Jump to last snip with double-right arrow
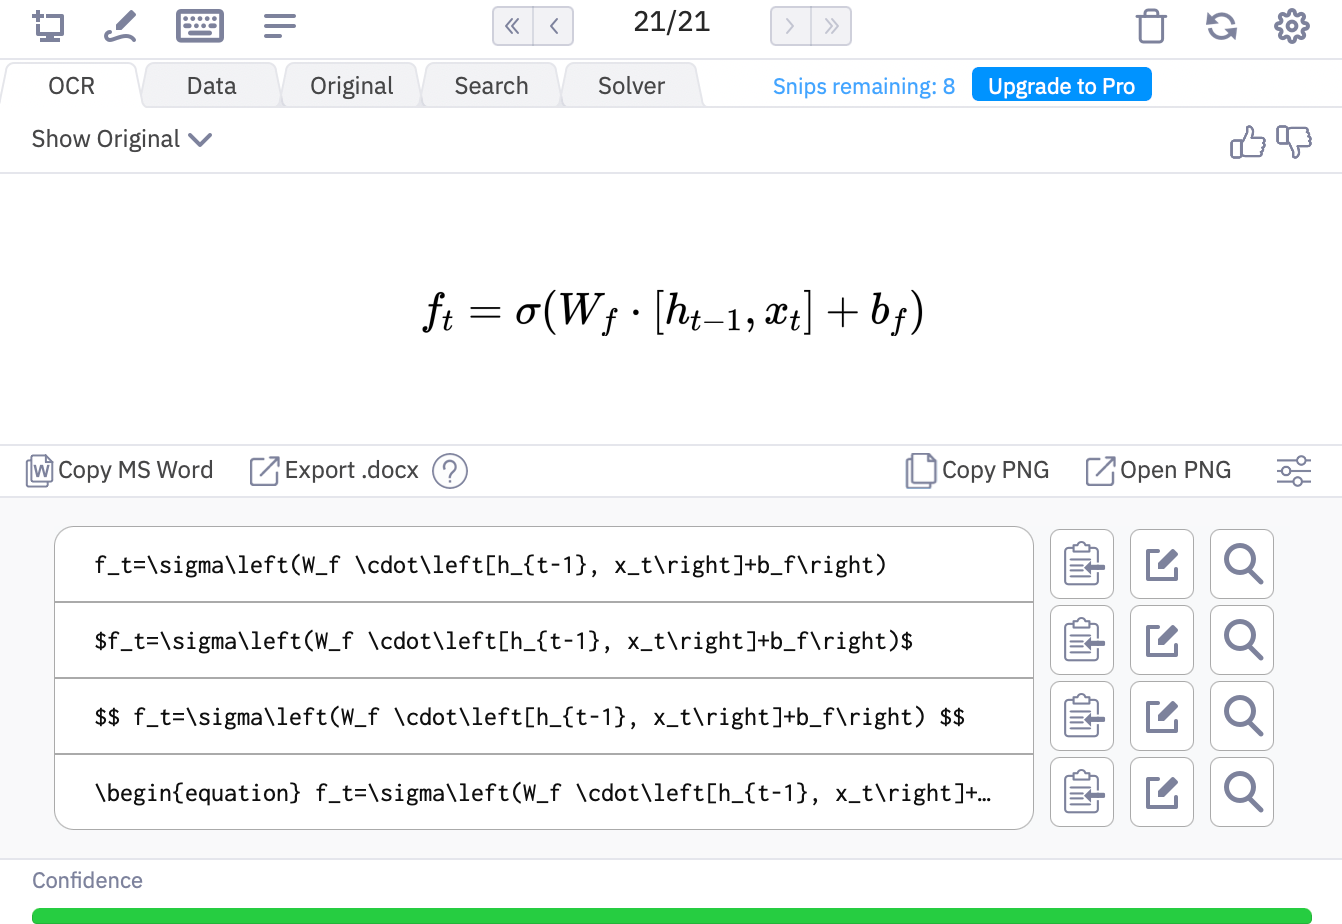The width and height of the screenshot is (1342, 924). pos(831,26)
